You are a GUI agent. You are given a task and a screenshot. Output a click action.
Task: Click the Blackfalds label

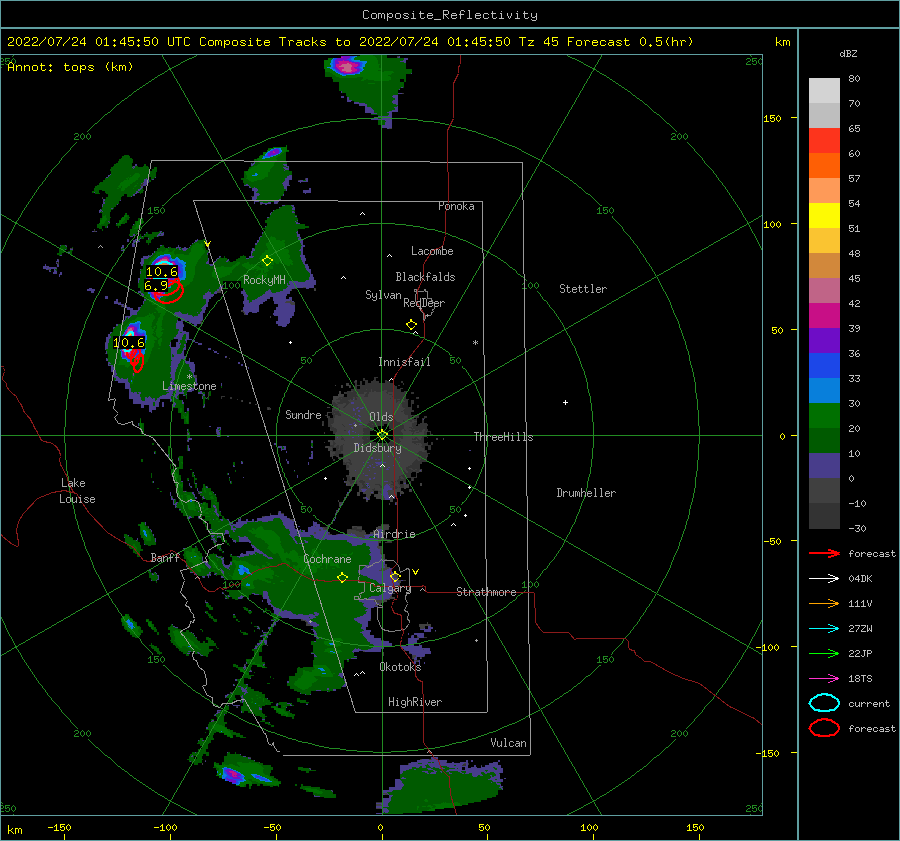click(x=425, y=277)
